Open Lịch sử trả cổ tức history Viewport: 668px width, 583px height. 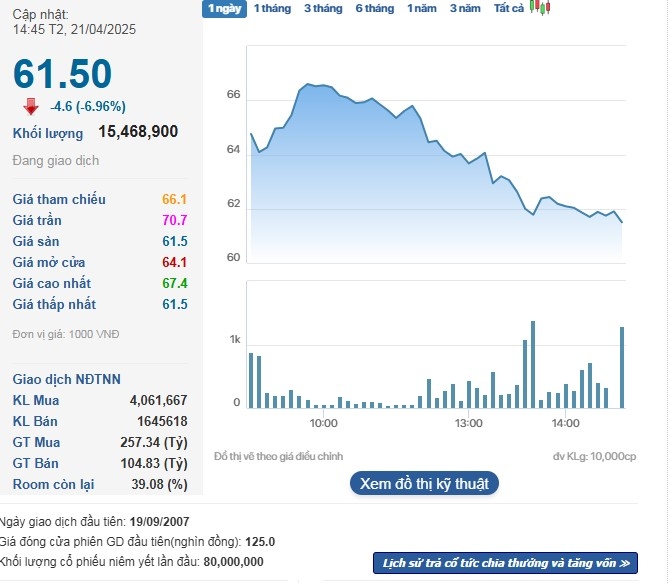pos(505,563)
